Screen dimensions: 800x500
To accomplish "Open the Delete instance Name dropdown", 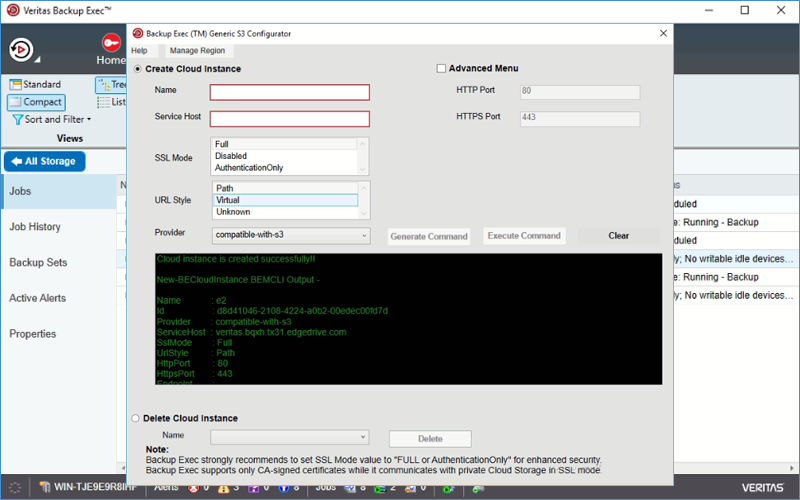I will click(290, 437).
